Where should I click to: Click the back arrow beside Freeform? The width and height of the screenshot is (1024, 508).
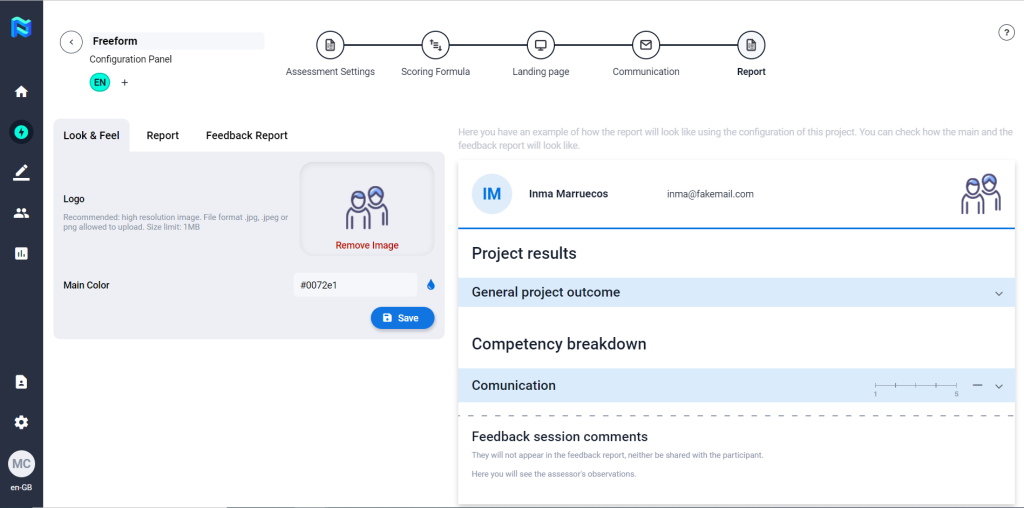click(71, 42)
